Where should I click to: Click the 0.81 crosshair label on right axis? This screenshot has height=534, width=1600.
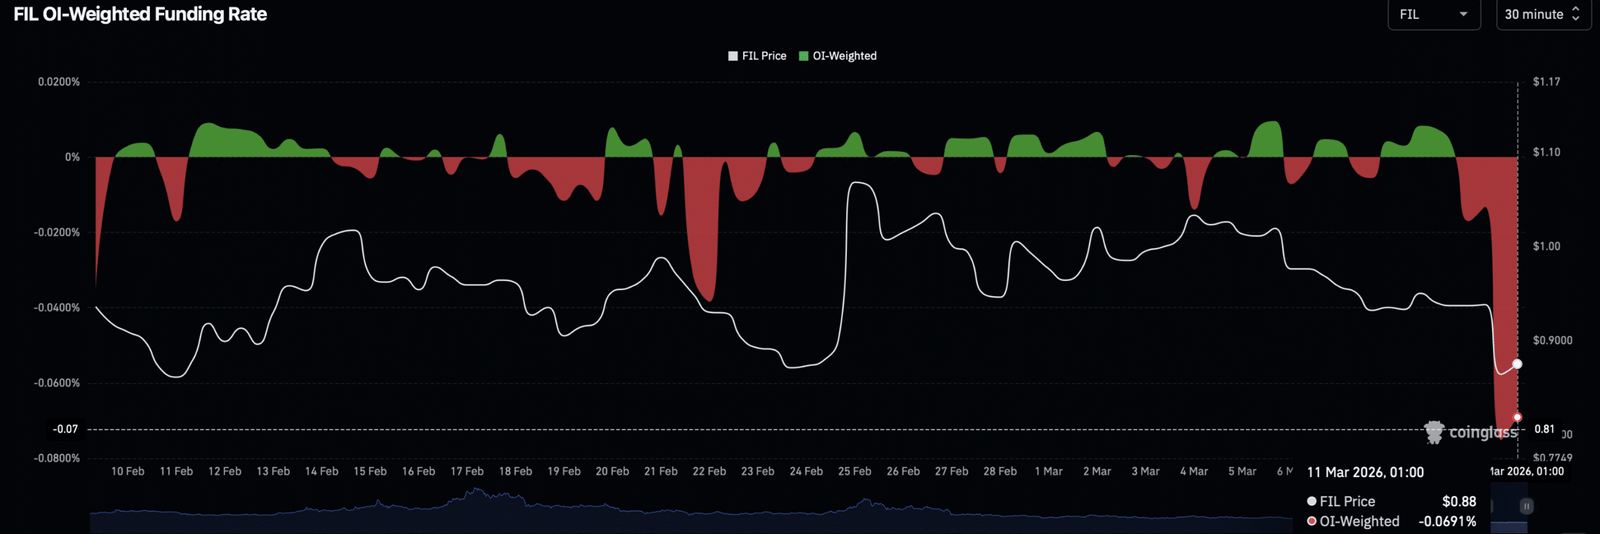(x=1544, y=429)
